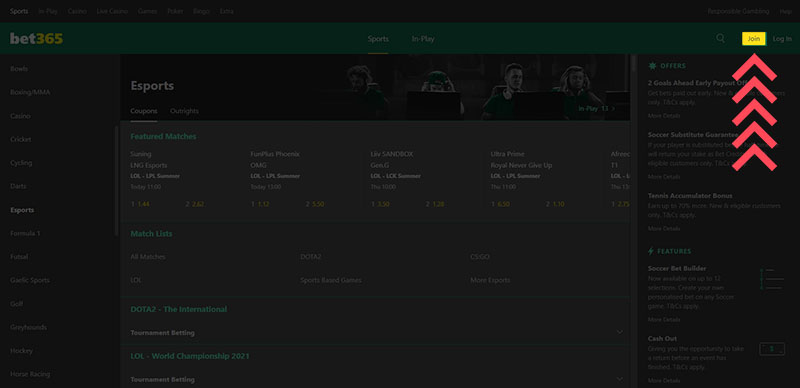Select Cricket in the sidebar
This screenshot has width=800, height=388.
[21, 139]
